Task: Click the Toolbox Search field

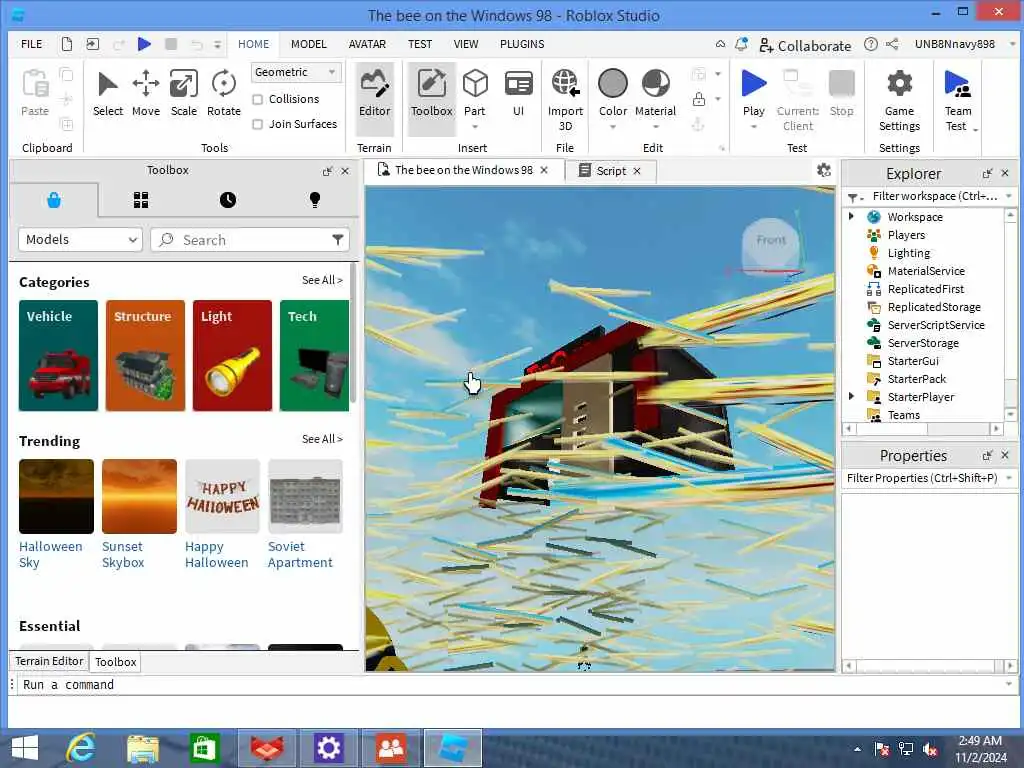Action: [250, 240]
